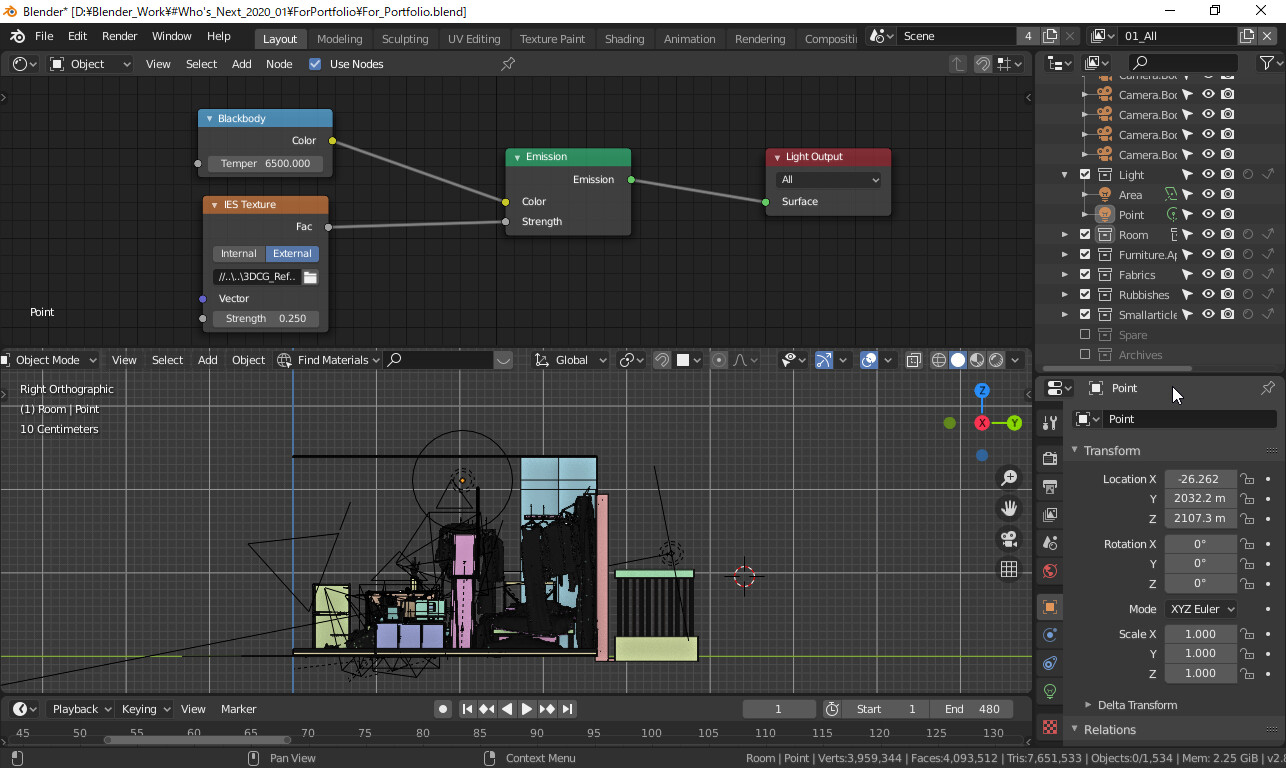Viewport: 1286px width, 768px height.
Task: Select External source on IES Texture node
Action: click(292, 254)
